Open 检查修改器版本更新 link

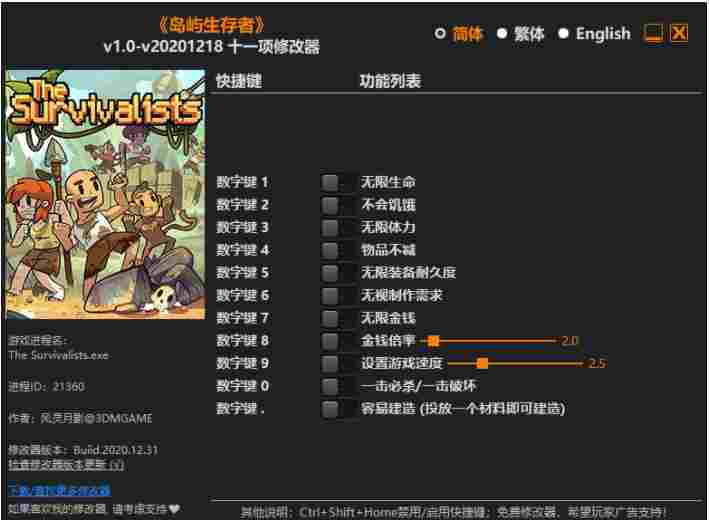(x=66, y=464)
